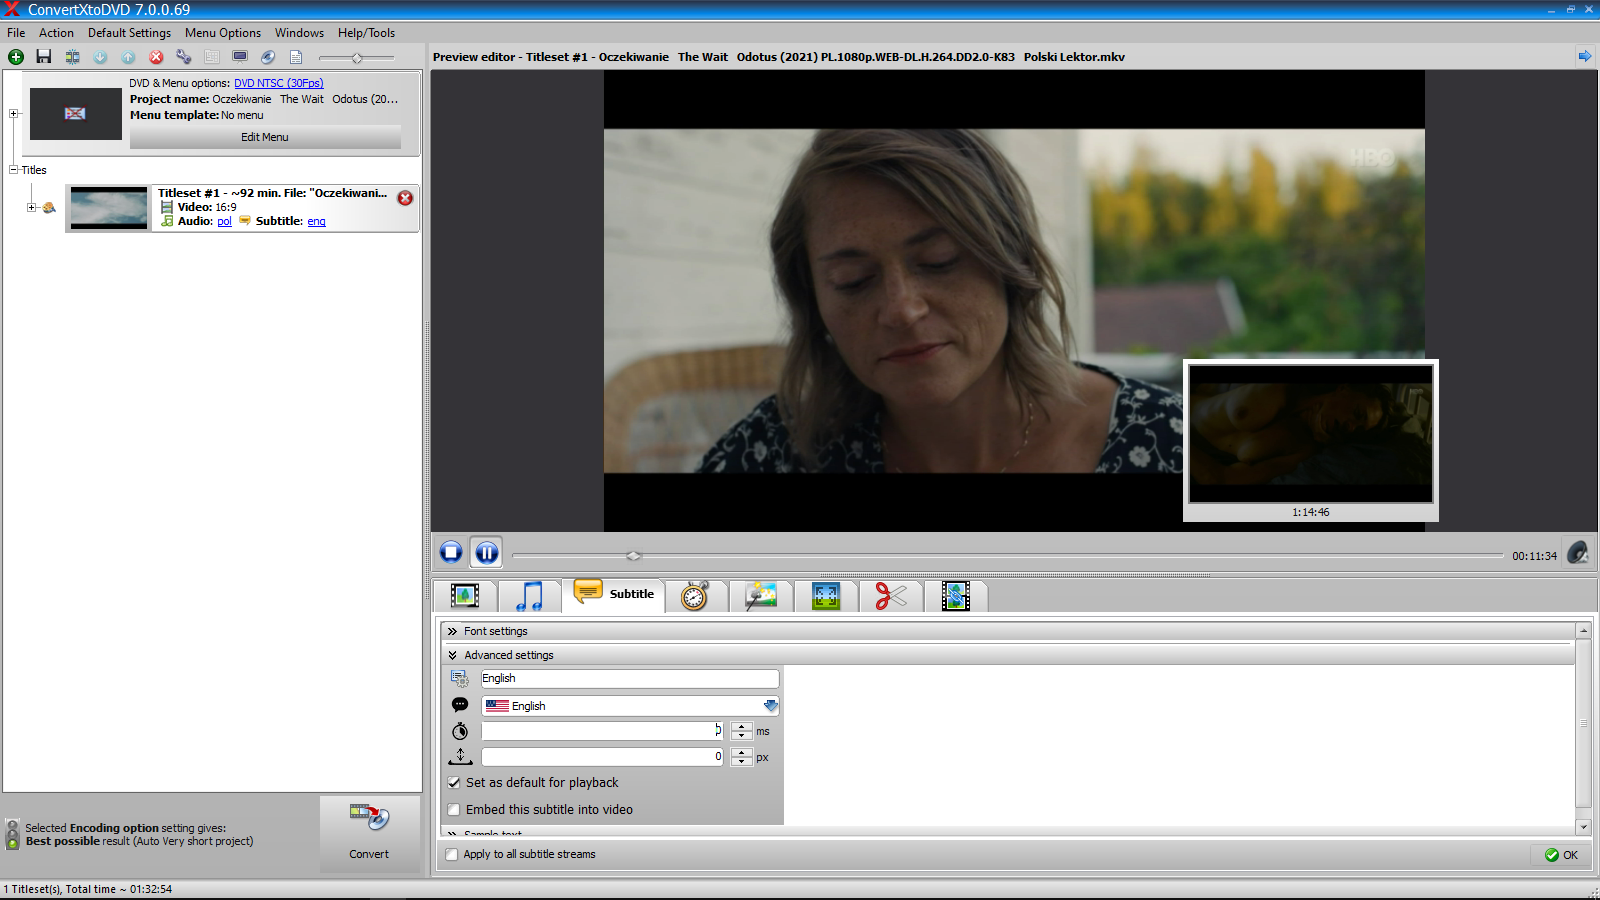Open the File menu
The image size is (1600, 900).
[x=16, y=33]
